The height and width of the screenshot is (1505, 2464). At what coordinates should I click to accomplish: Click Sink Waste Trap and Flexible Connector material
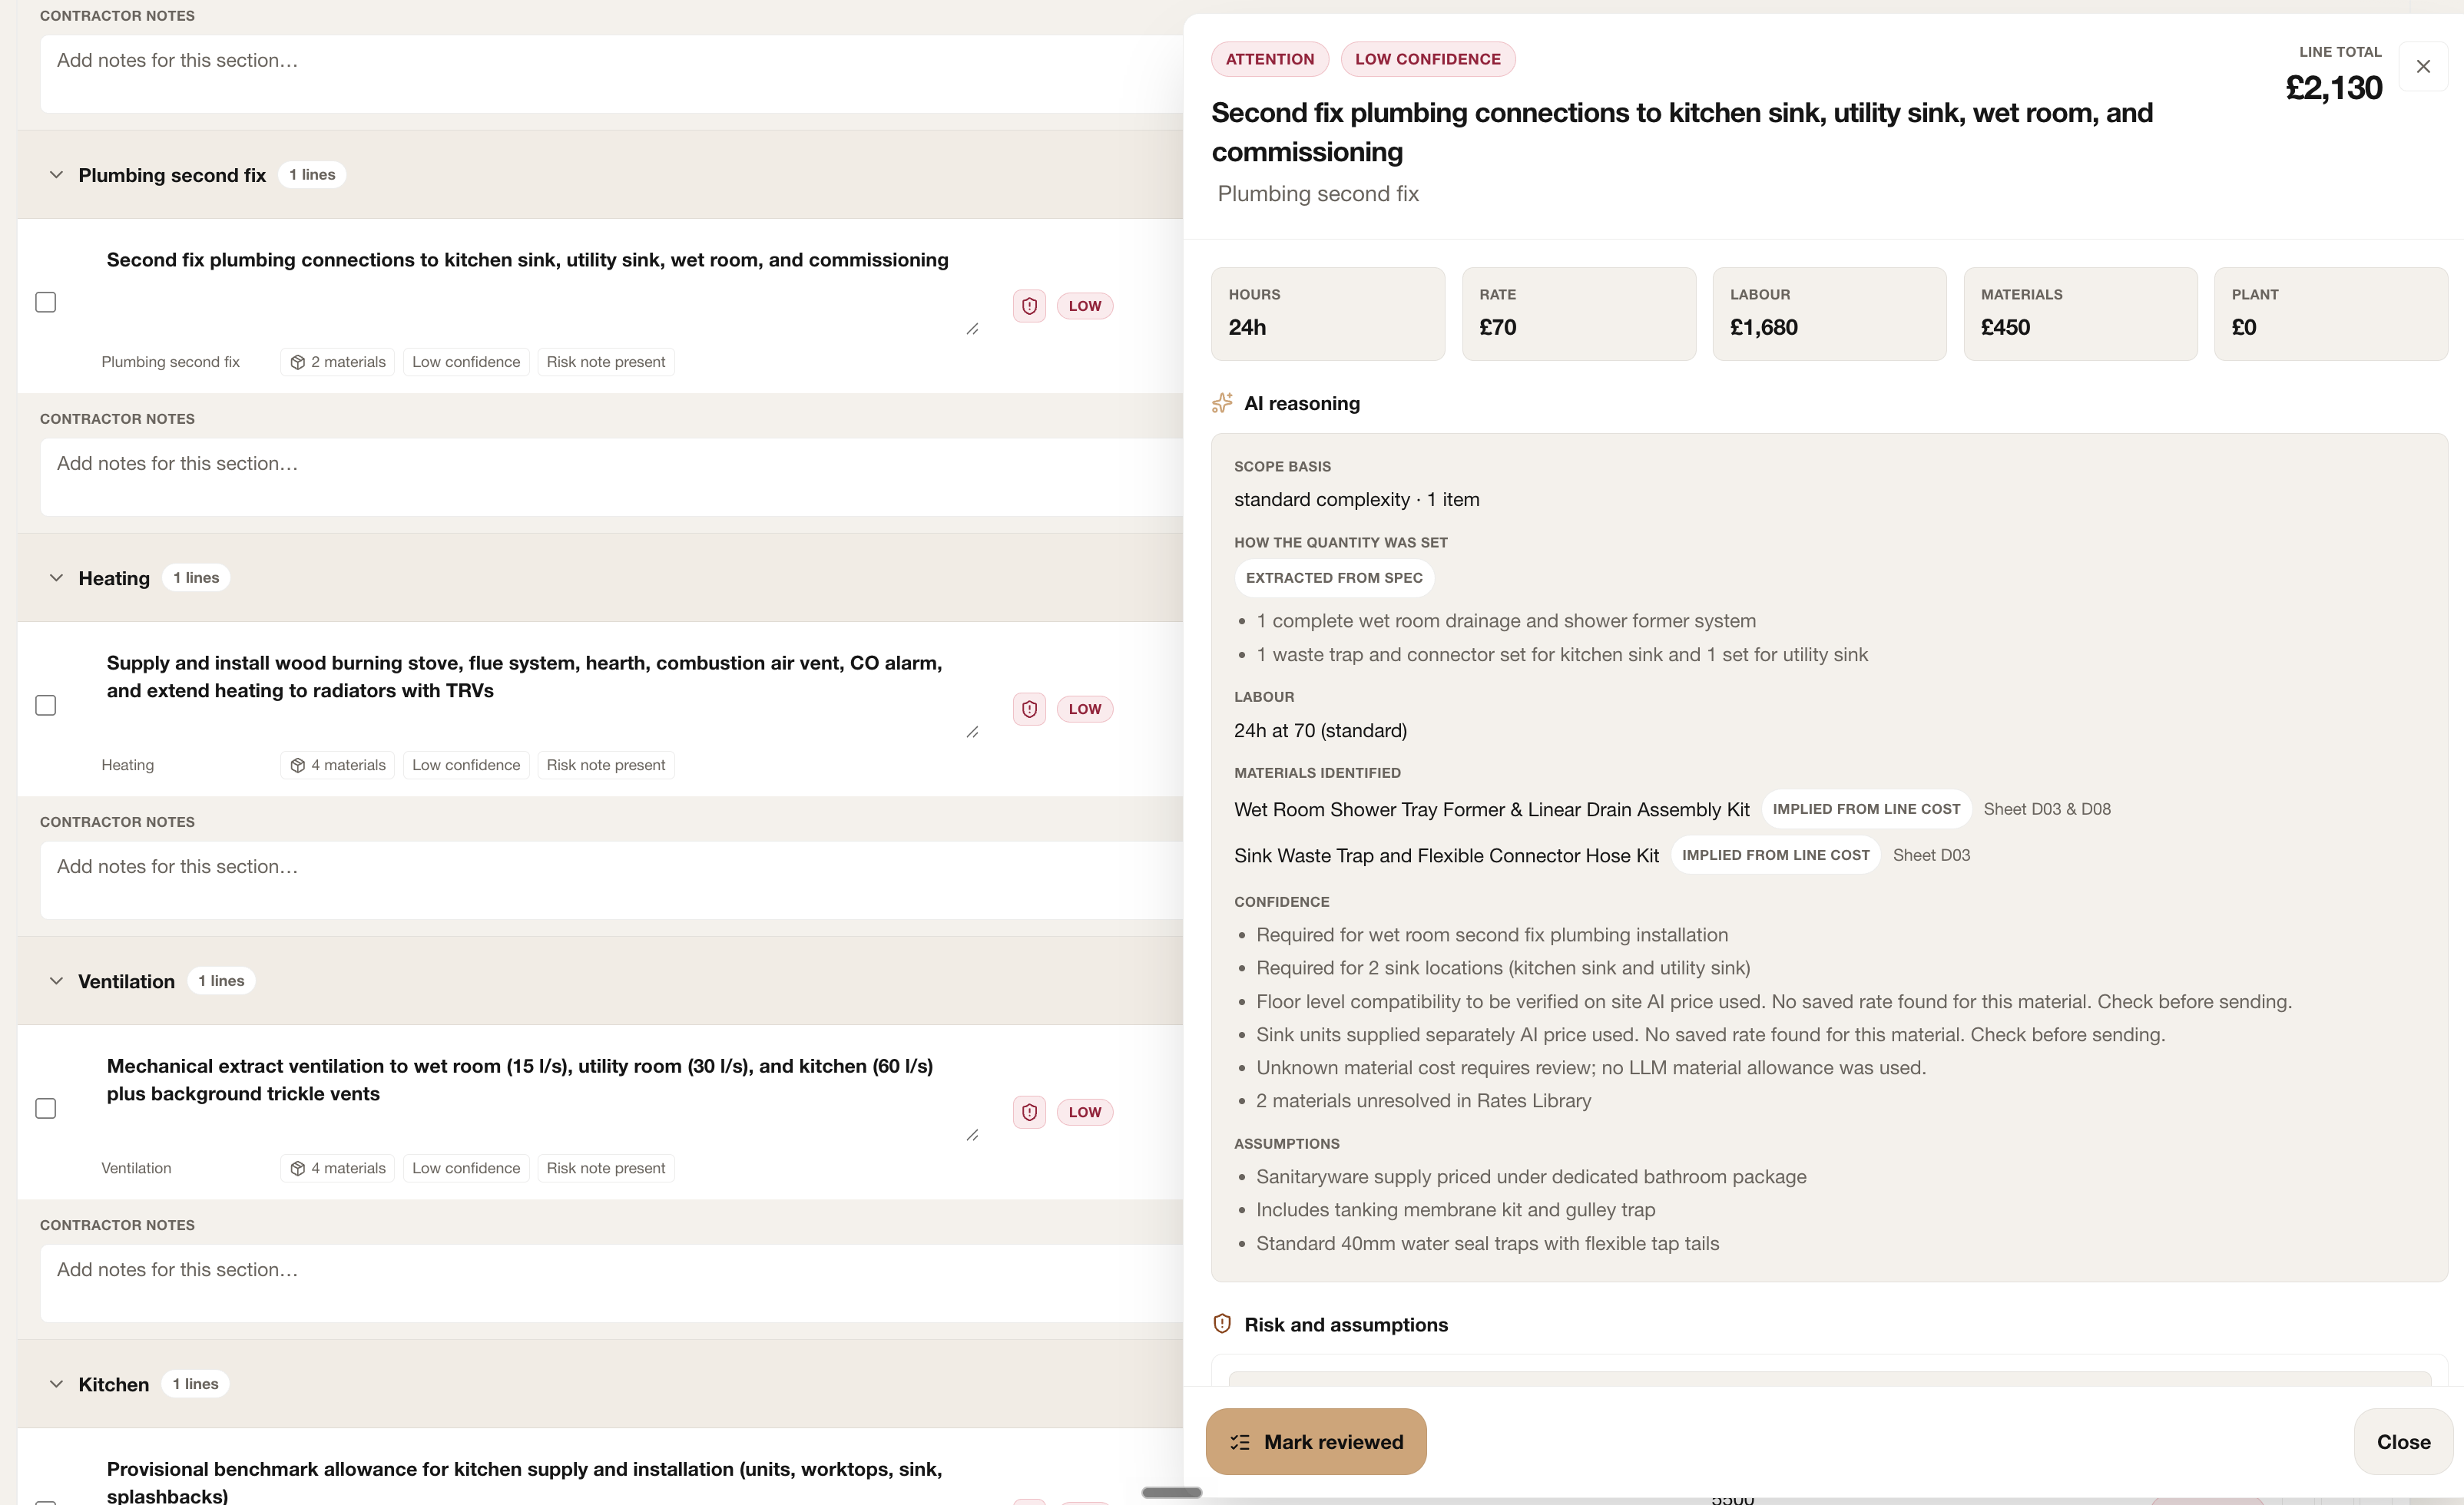click(1446, 856)
